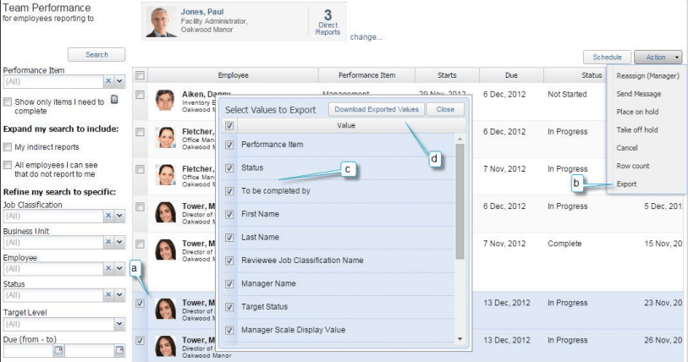This screenshot has width=688, height=362.
Task: Clear the Employee filter with X icon
Action: point(108,268)
